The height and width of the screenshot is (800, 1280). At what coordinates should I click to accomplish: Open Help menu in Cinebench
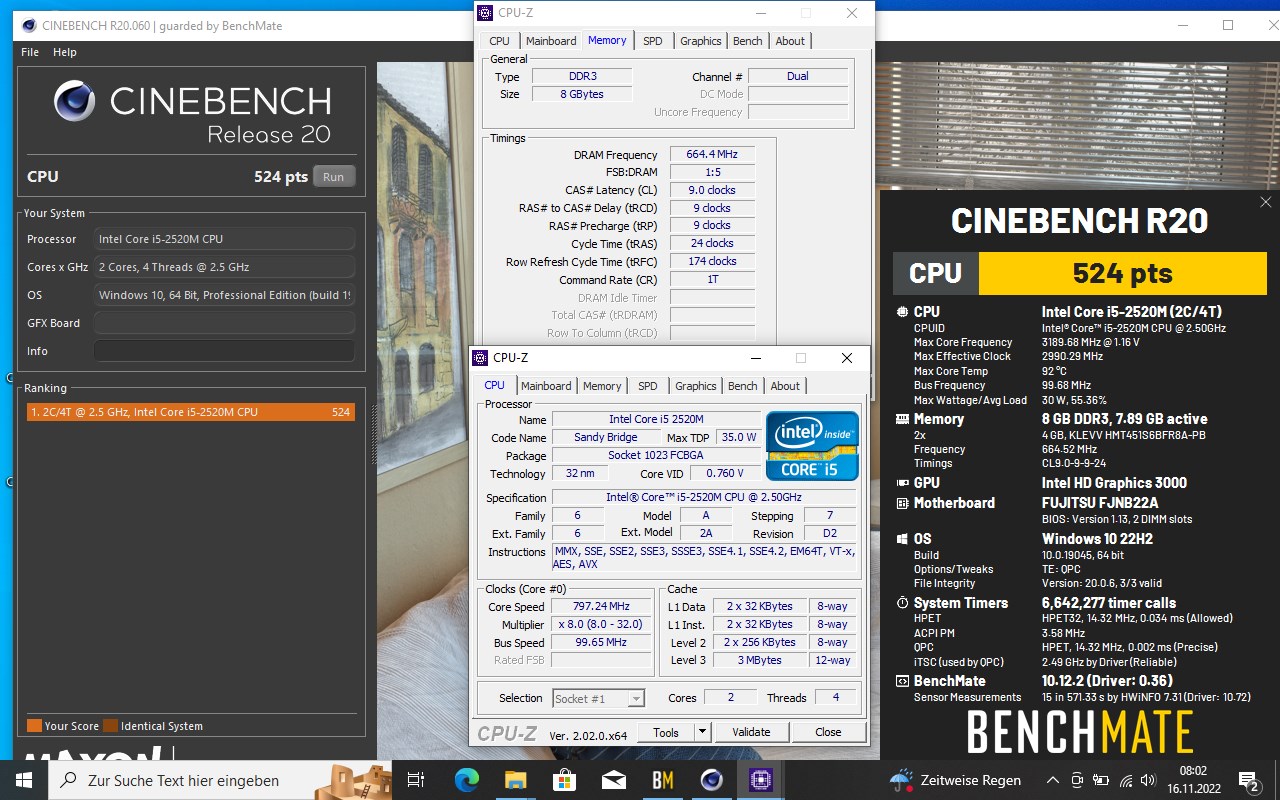[x=64, y=52]
